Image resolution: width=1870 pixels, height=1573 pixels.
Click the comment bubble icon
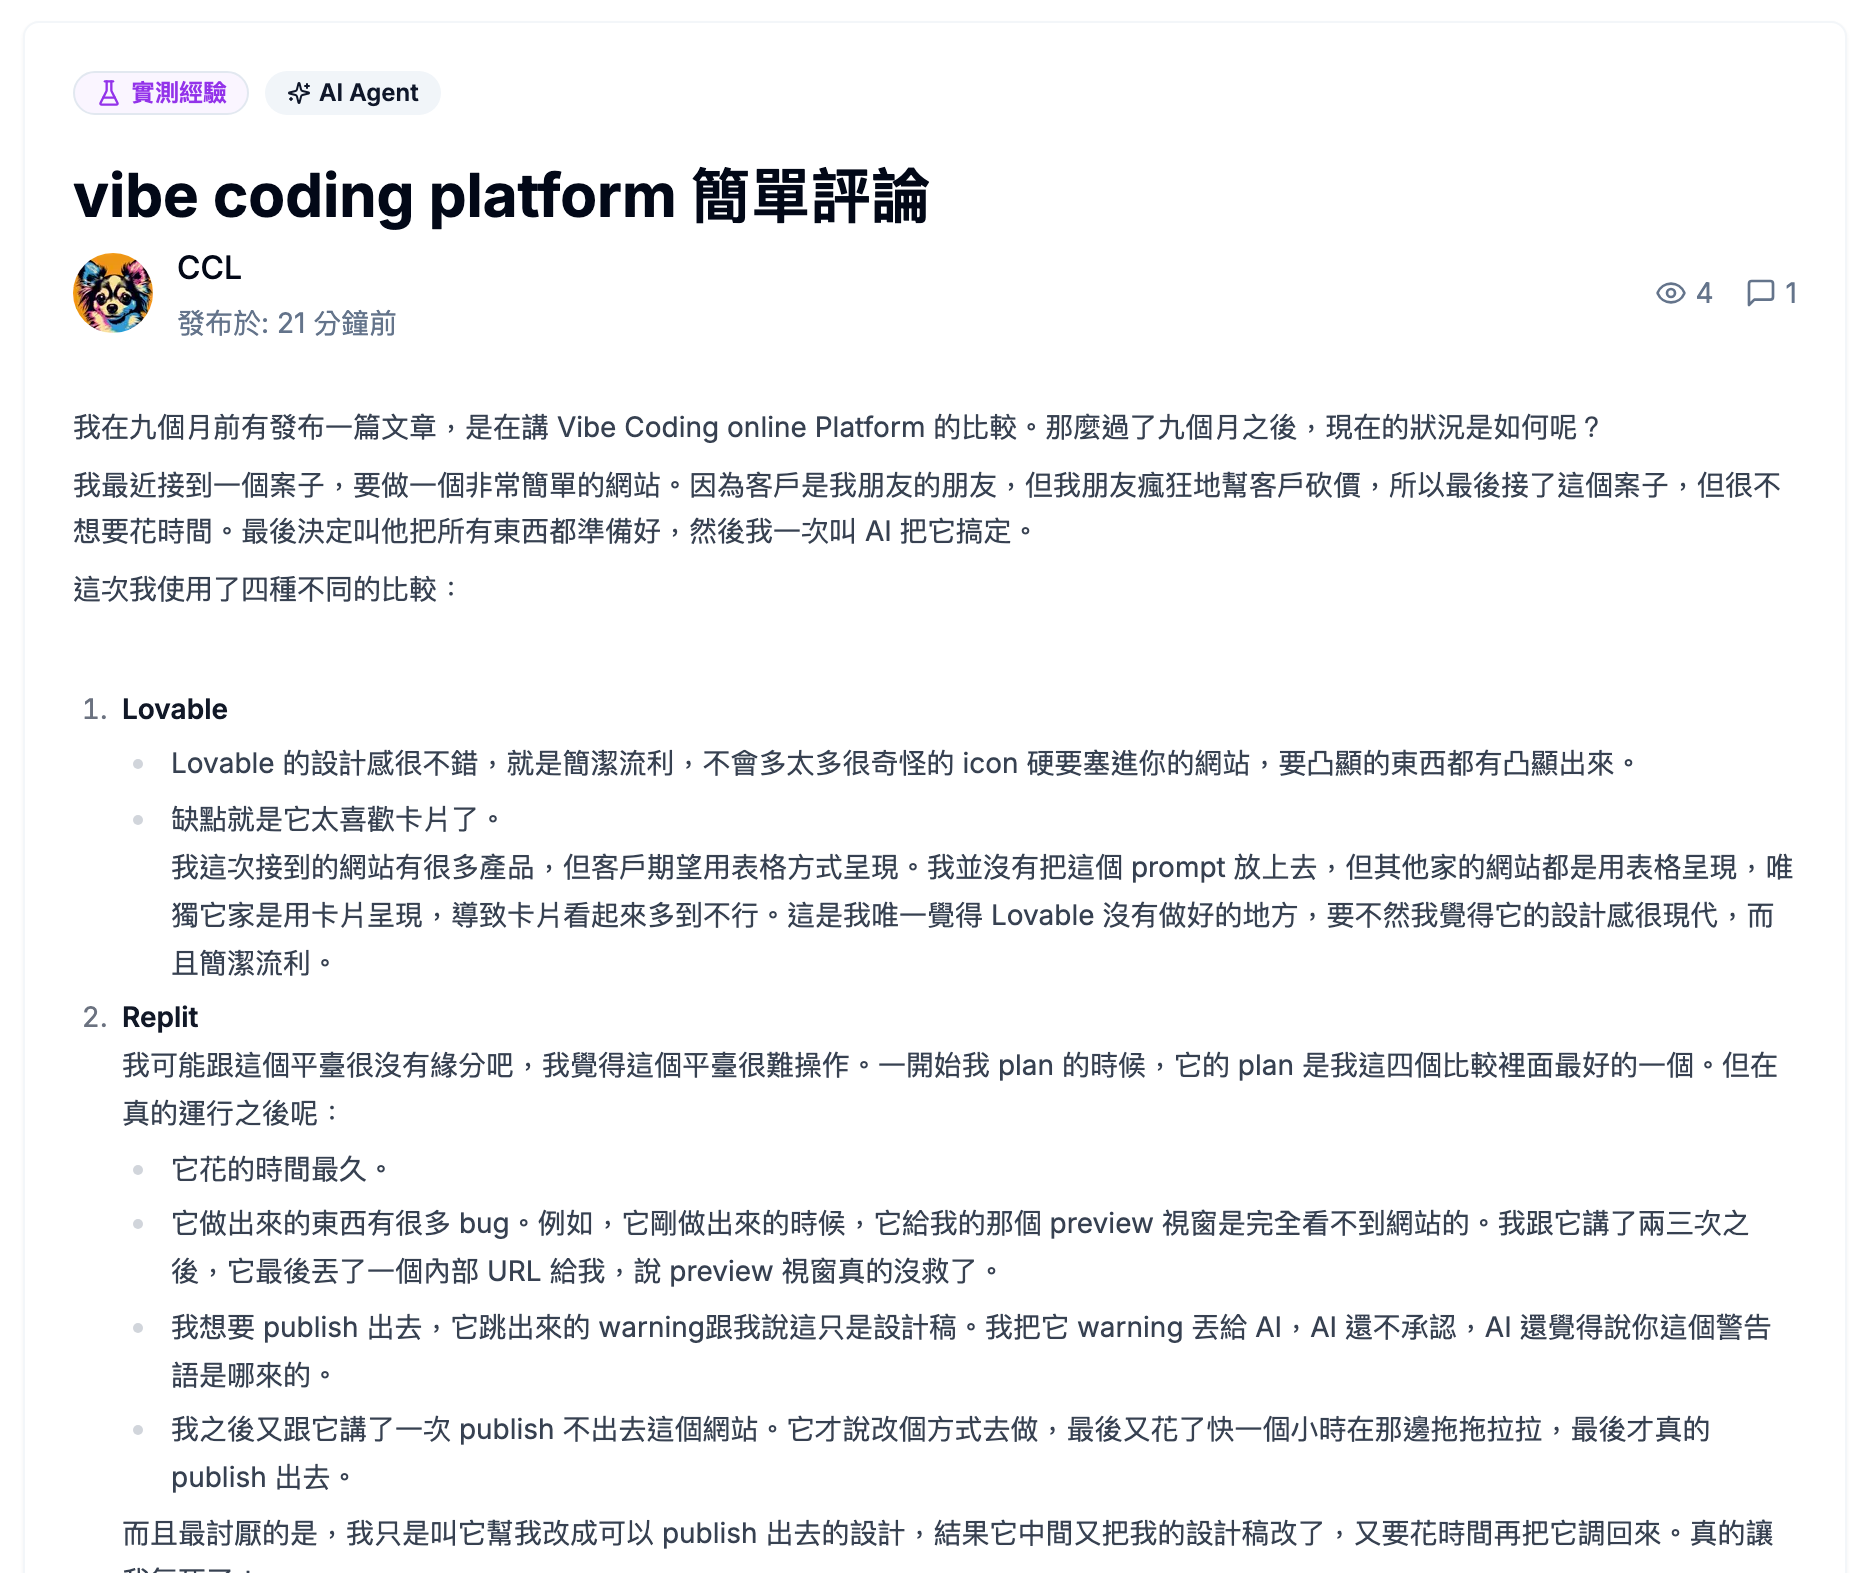[x=1760, y=293]
